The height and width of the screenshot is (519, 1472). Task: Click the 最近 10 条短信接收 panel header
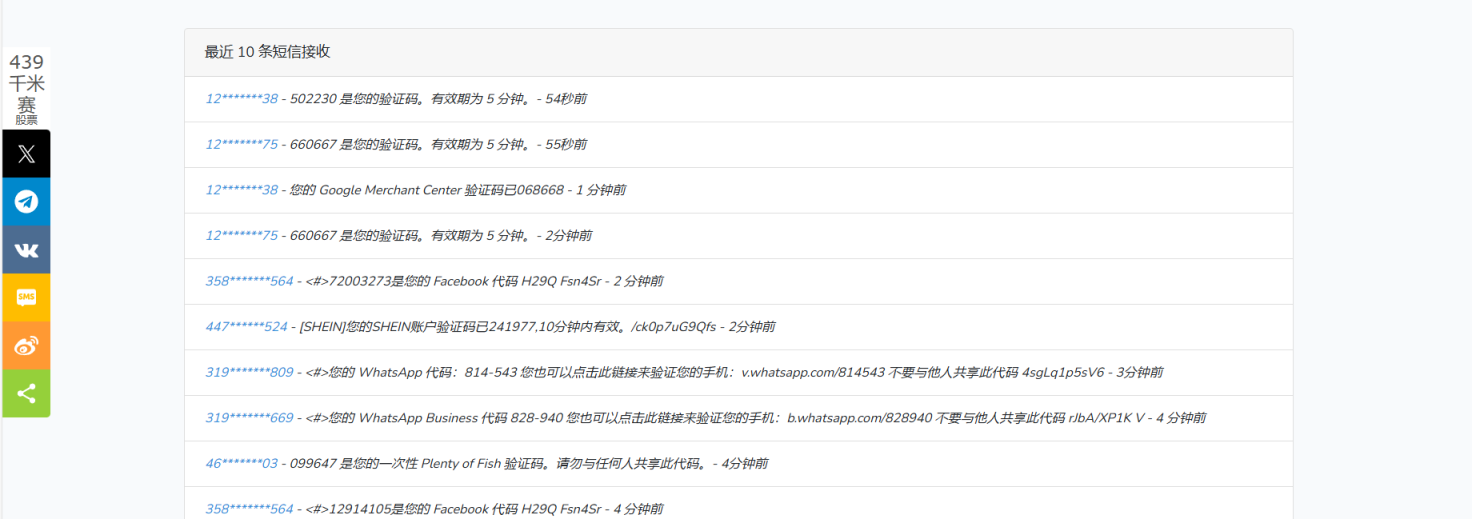267,52
